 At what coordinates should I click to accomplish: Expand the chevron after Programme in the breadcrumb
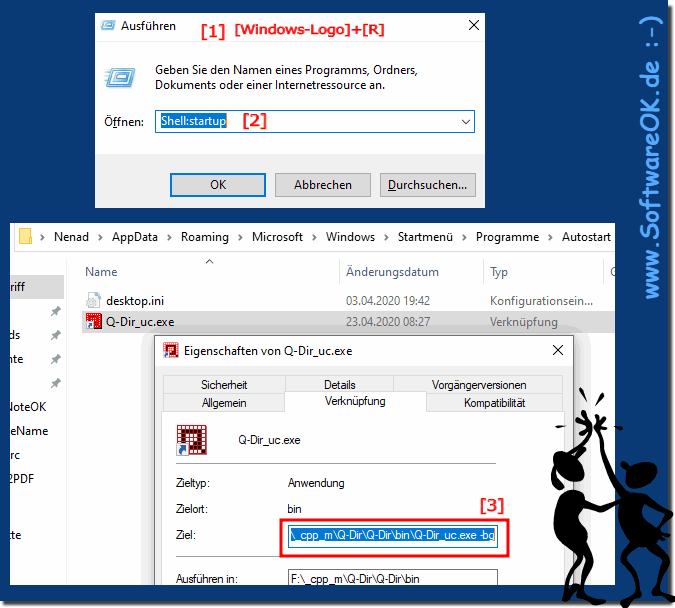tap(550, 237)
